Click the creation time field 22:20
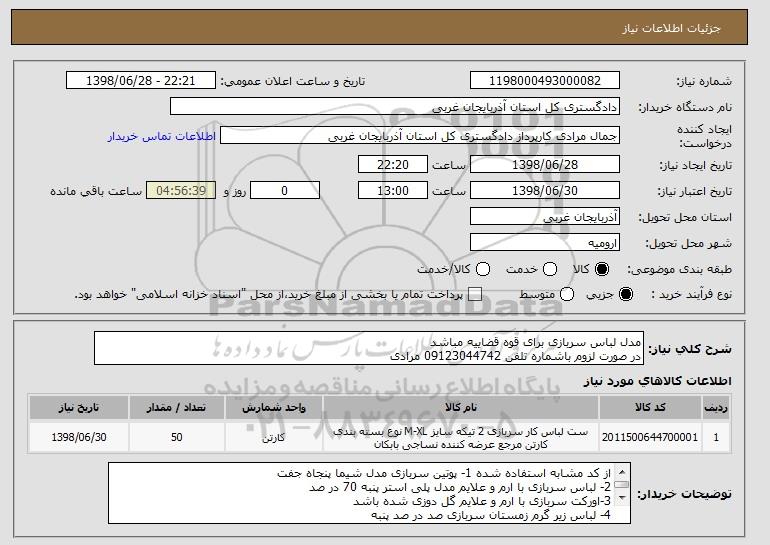The width and height of the screenshot is (770, 545). click(393, 164)
